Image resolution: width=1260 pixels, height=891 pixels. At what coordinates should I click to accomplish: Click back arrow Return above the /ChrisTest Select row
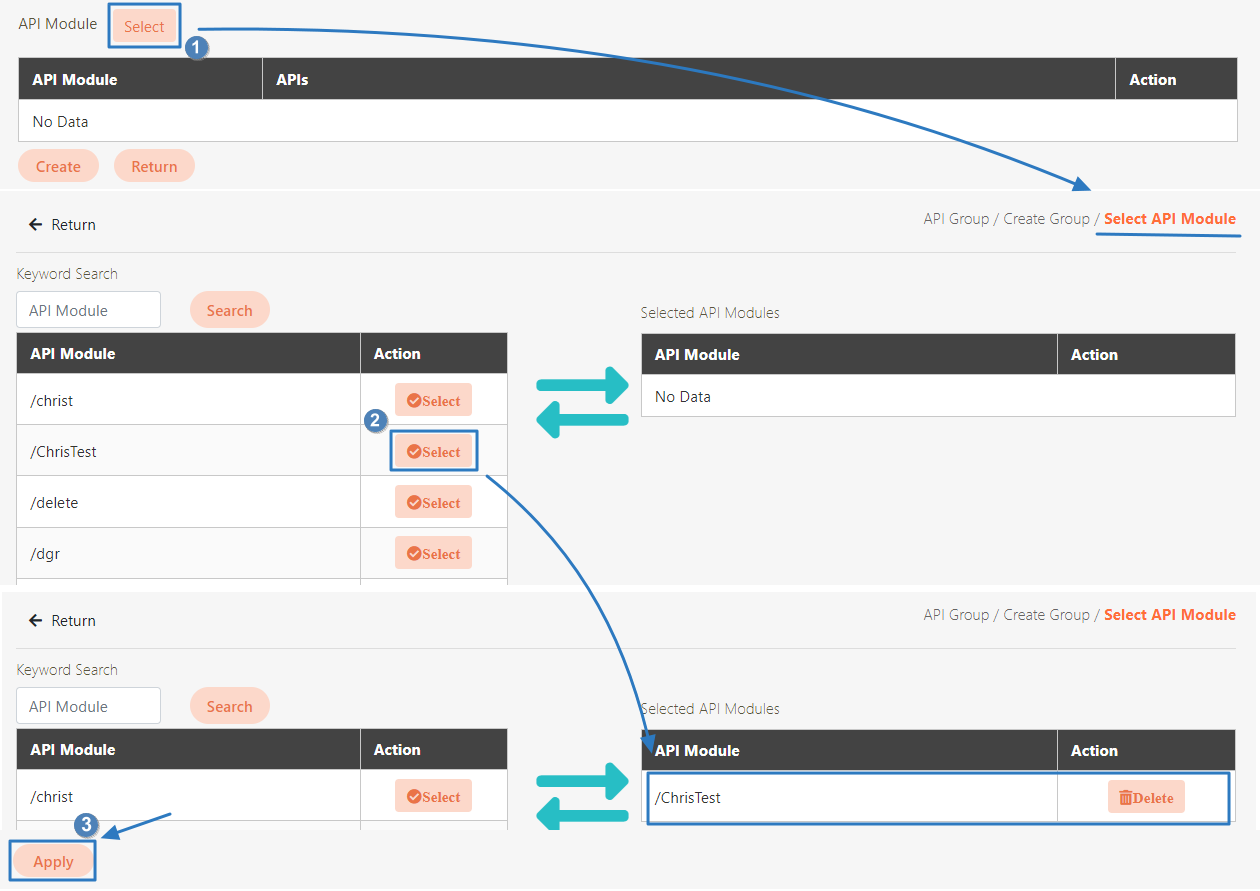click(x=62, y=225)
